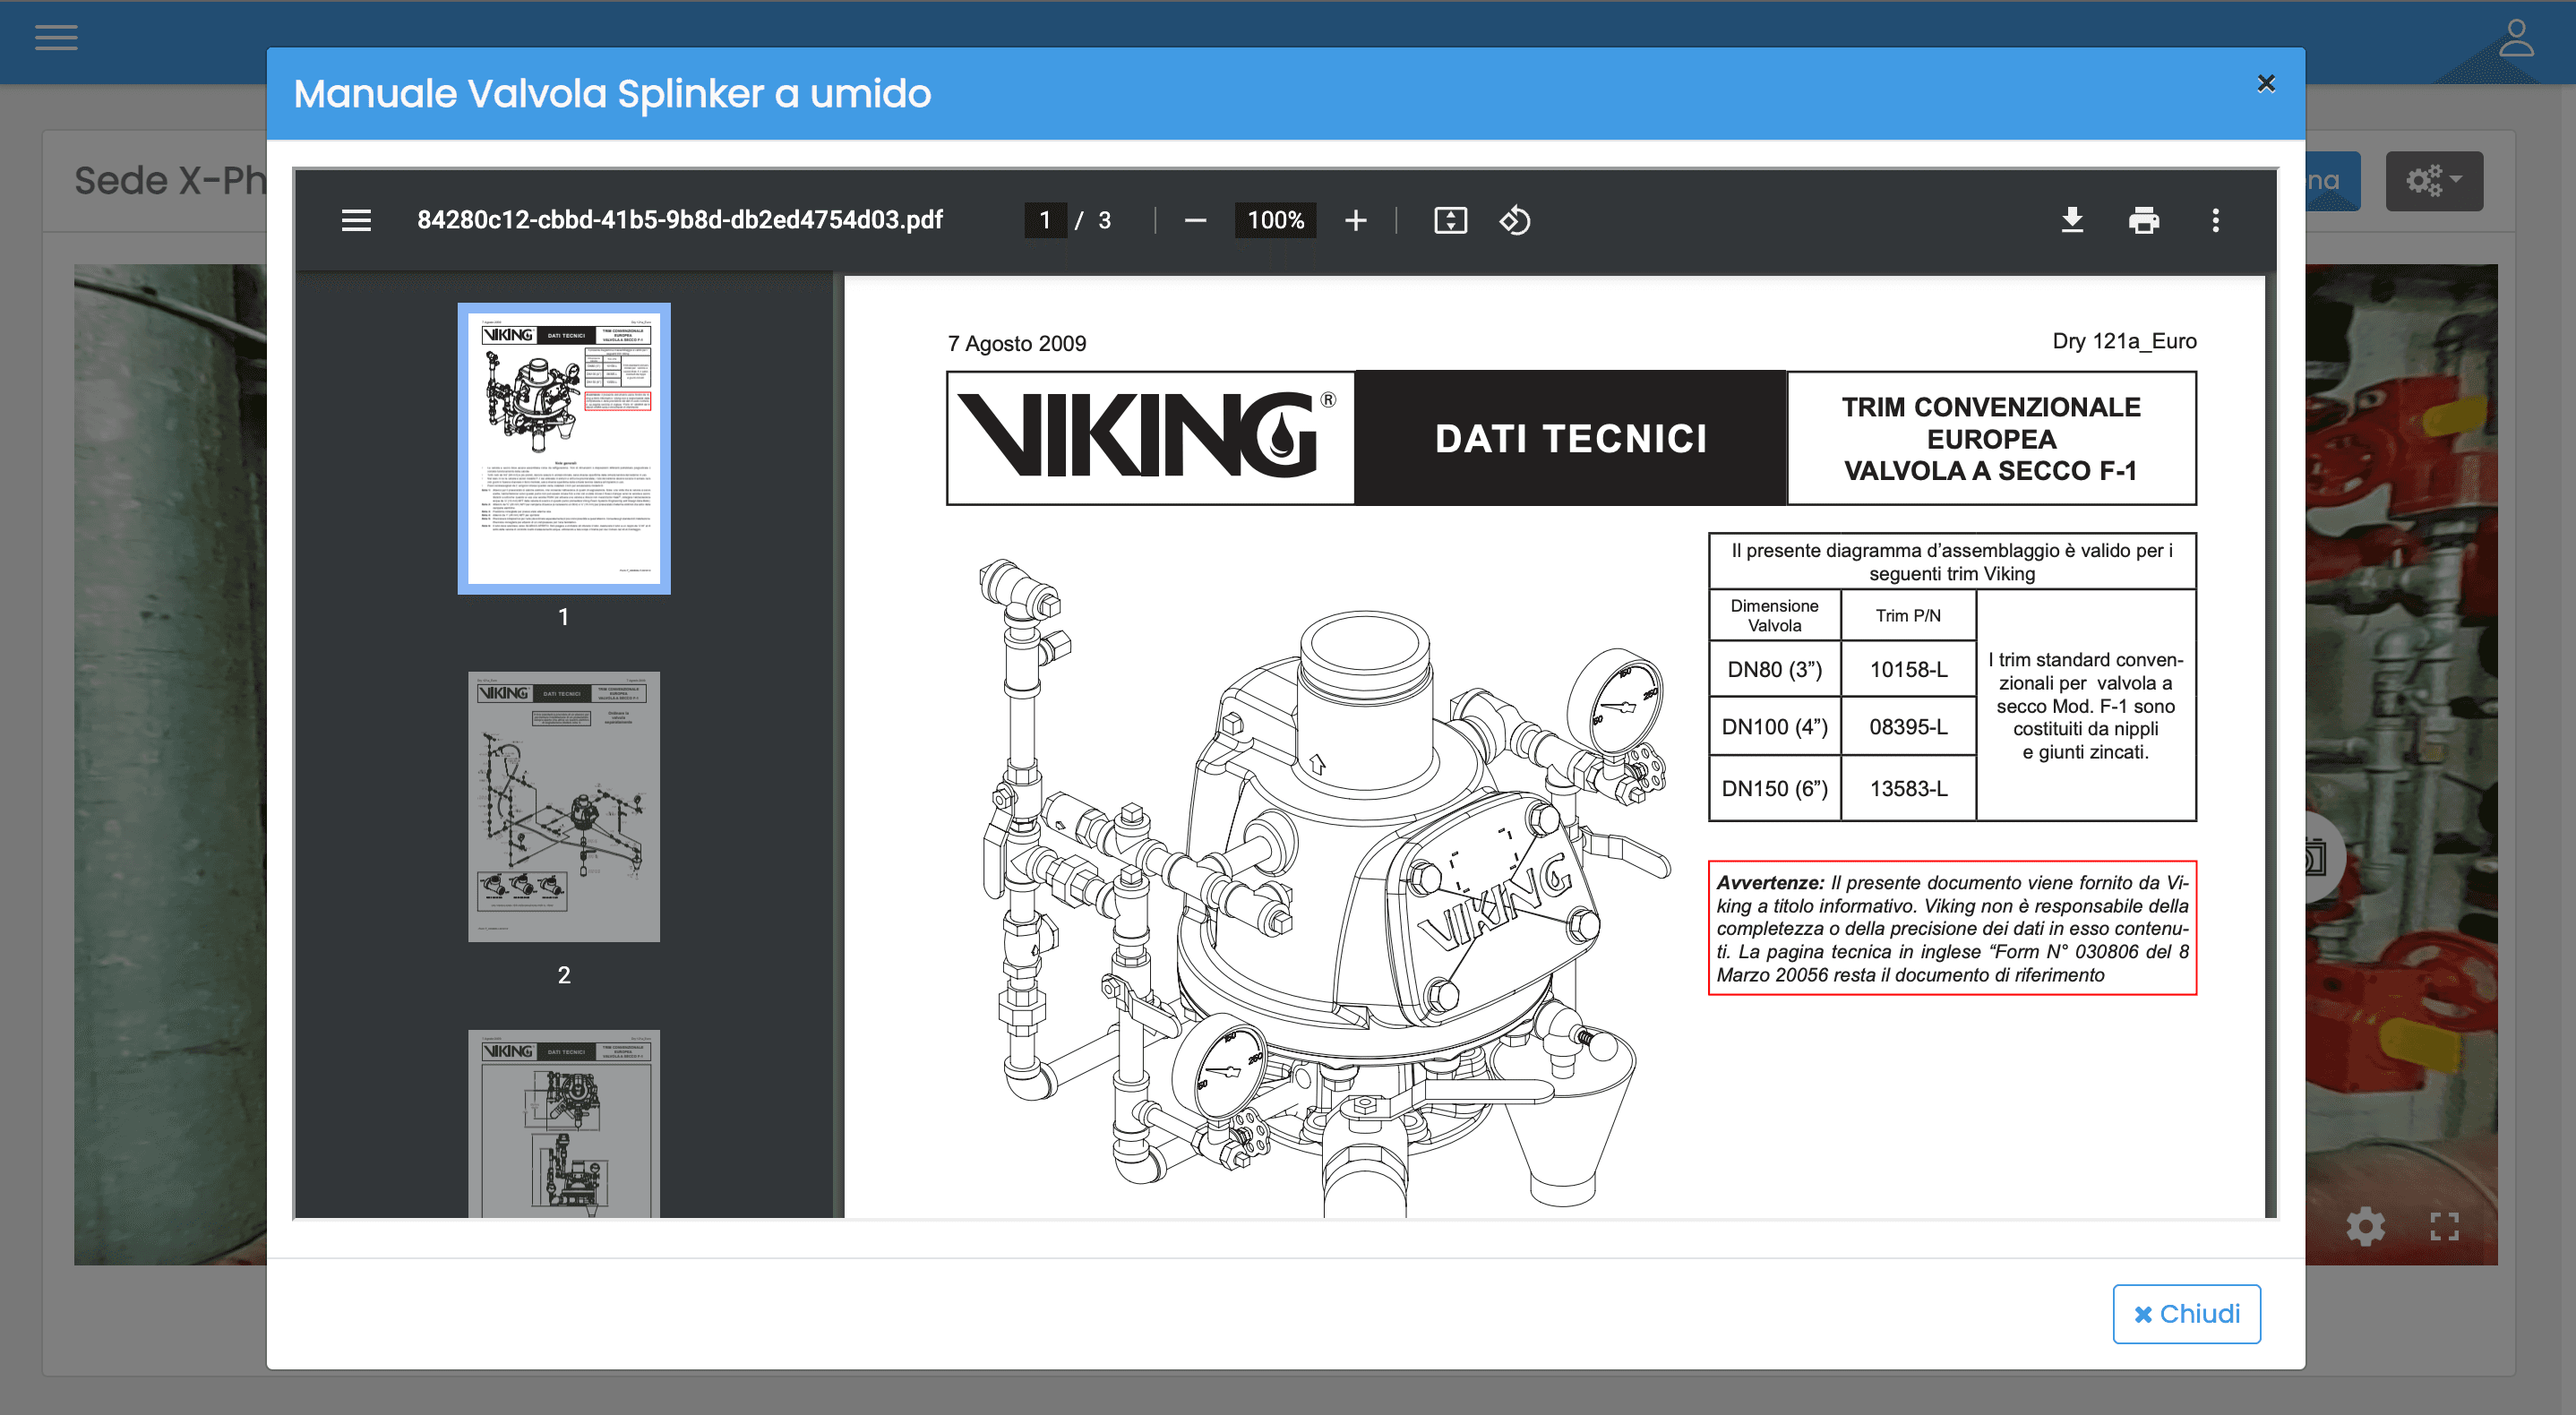Open the gears settings dropdown
2576x1415 pixels.
coord(2433,181)
